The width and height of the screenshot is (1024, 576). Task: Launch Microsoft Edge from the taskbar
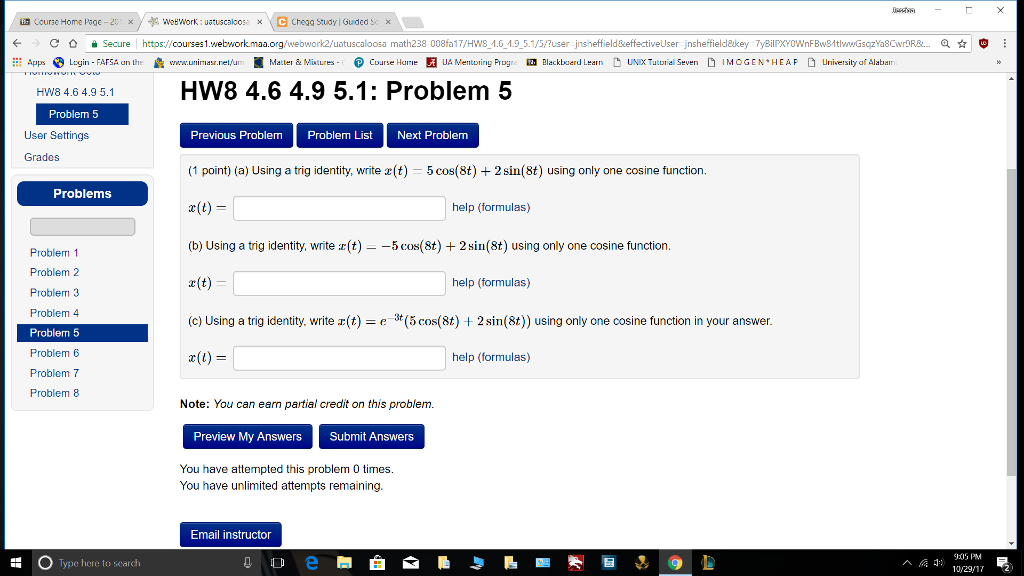pos(311,561)
